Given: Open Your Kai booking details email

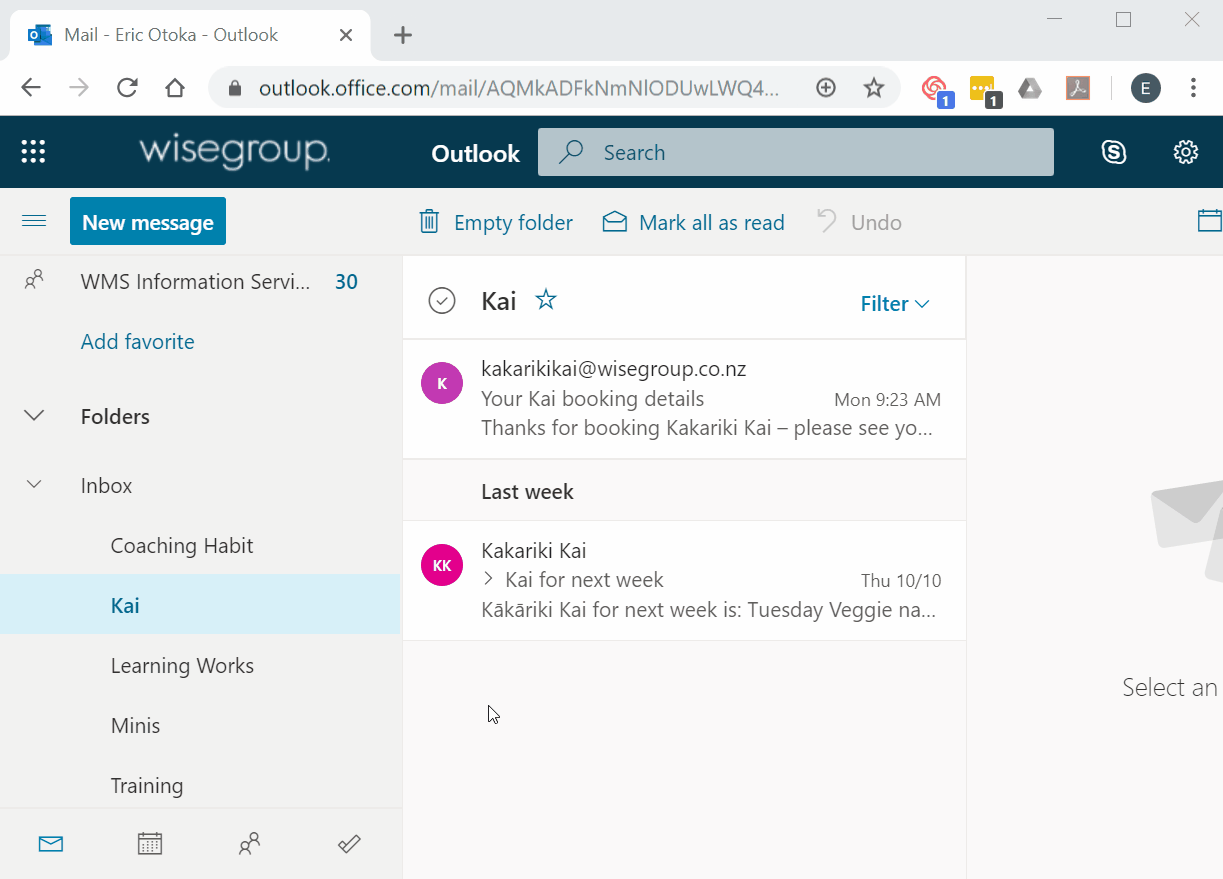Looking at the screenshot, I should point(684,399).
